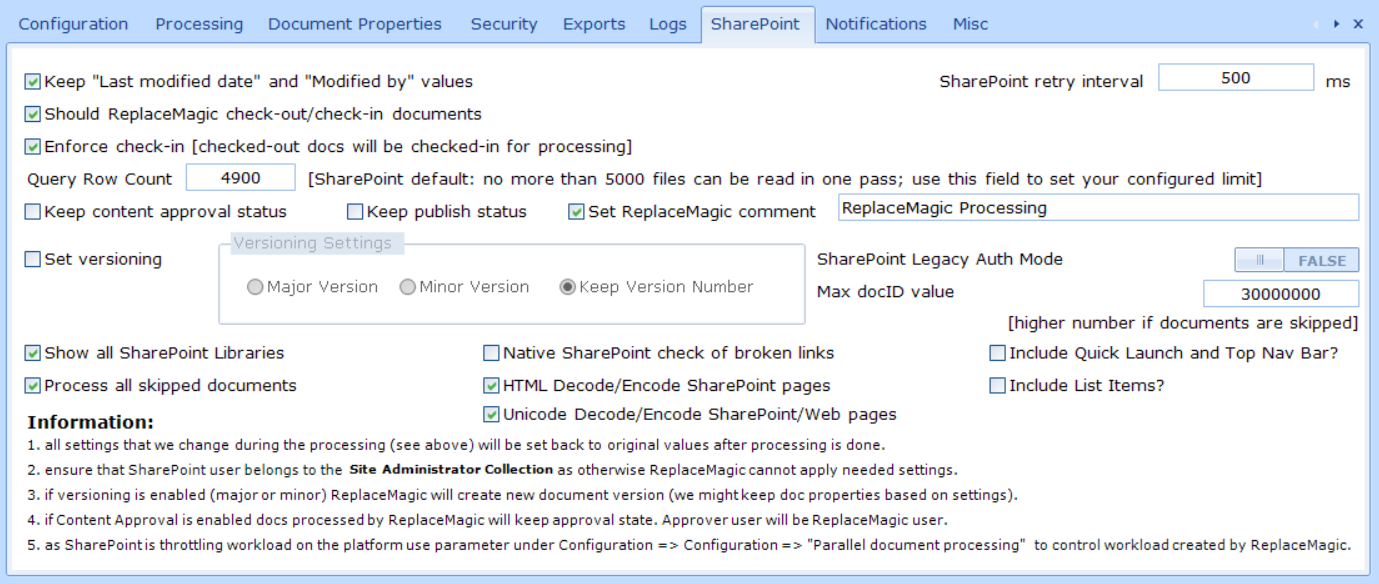Enable Include List Items checkbox
This screenshot has height=584, width=1379.
[x=997, y=385]
